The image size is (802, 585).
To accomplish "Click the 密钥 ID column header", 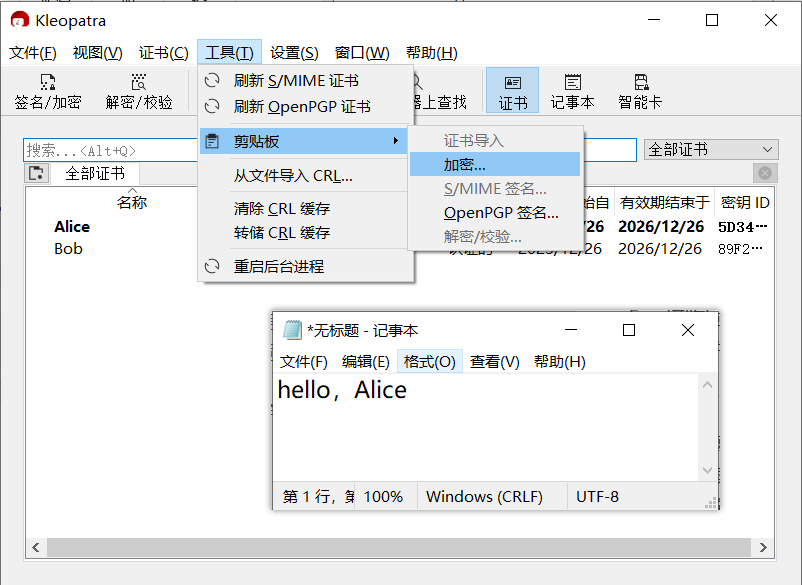I will [x=745, y=202].
